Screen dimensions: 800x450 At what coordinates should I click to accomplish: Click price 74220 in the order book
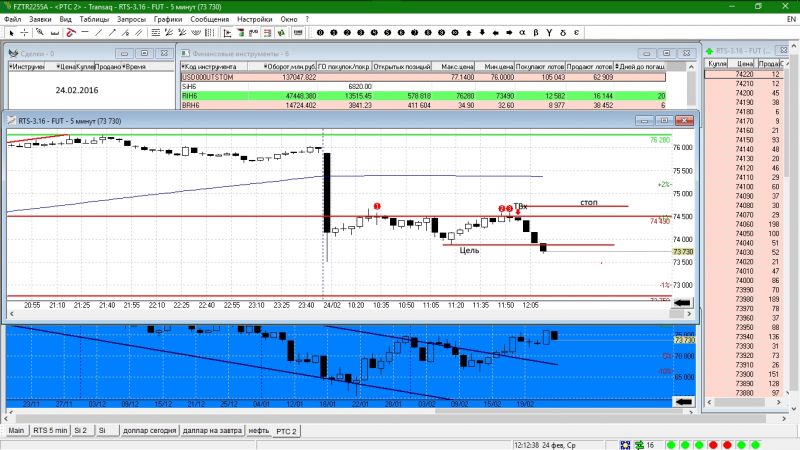[744, 74]
